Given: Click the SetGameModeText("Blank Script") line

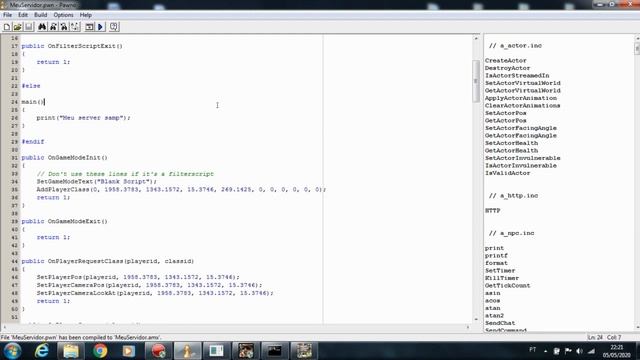Looking at the screenshot, I should [96, 182].
